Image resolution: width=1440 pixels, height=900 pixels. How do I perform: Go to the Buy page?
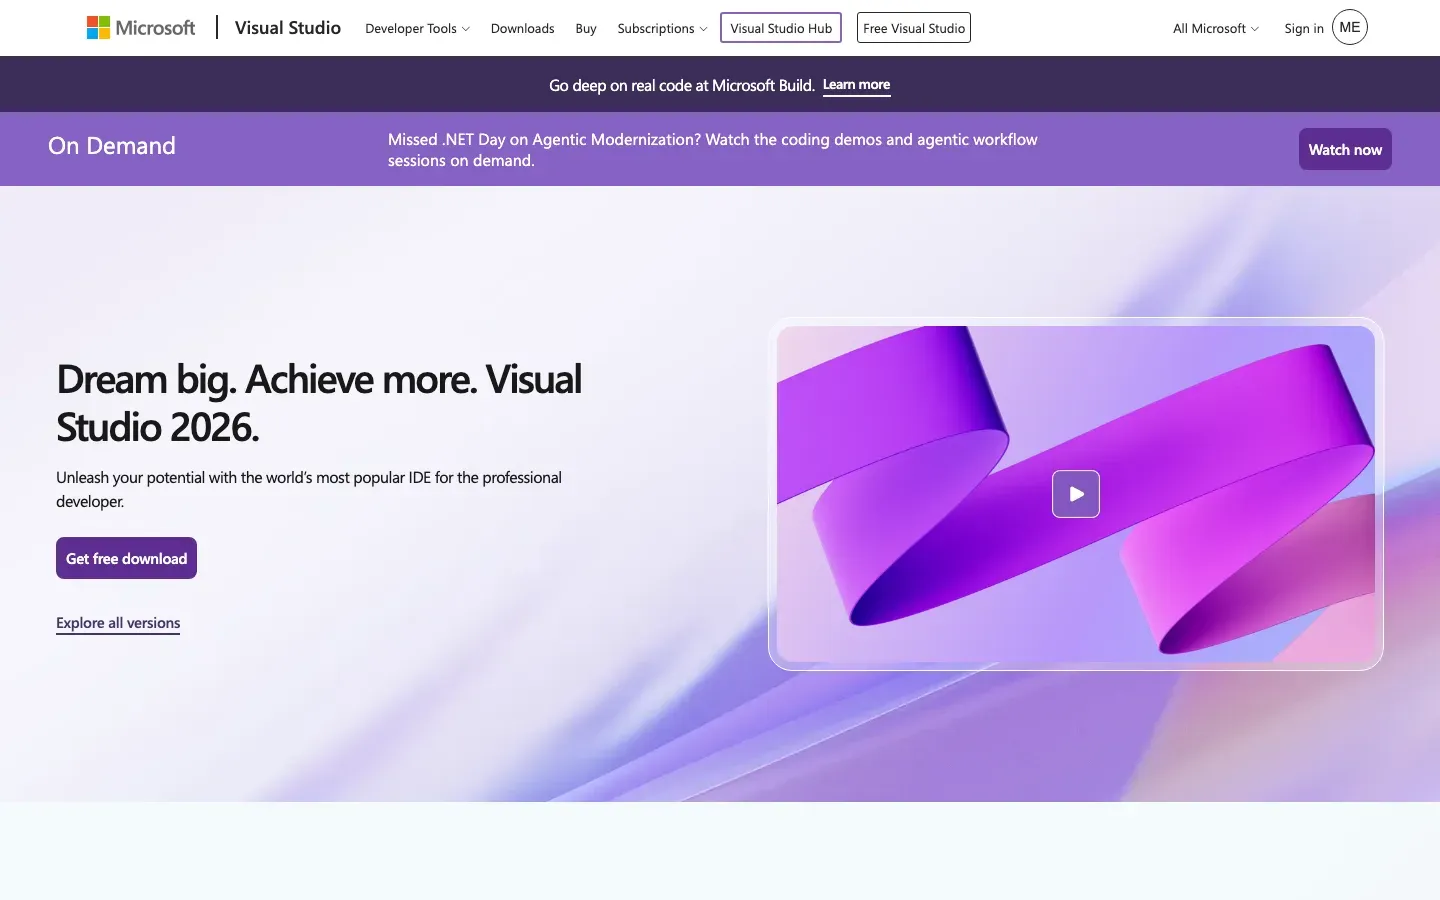click(x=586, y=28)
